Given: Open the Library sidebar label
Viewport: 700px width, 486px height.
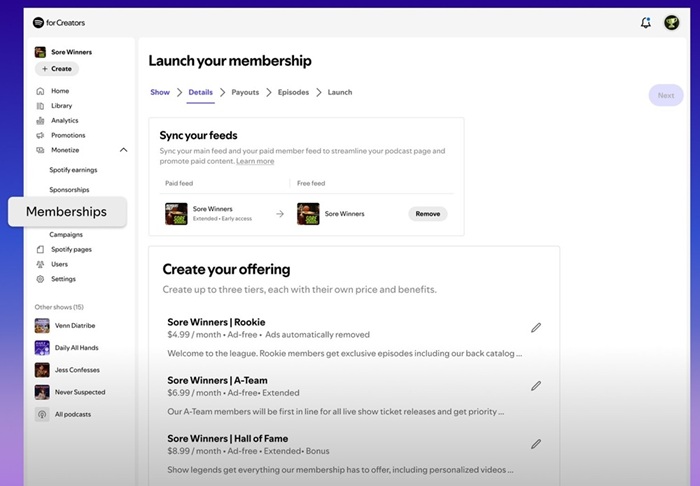Looking at the screenshot, I should (62, 106).
